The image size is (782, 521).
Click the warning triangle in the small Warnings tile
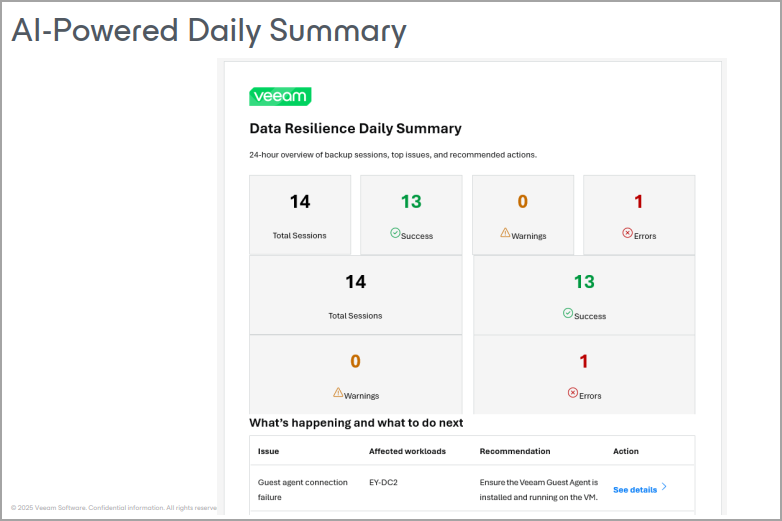coord(505,233)
